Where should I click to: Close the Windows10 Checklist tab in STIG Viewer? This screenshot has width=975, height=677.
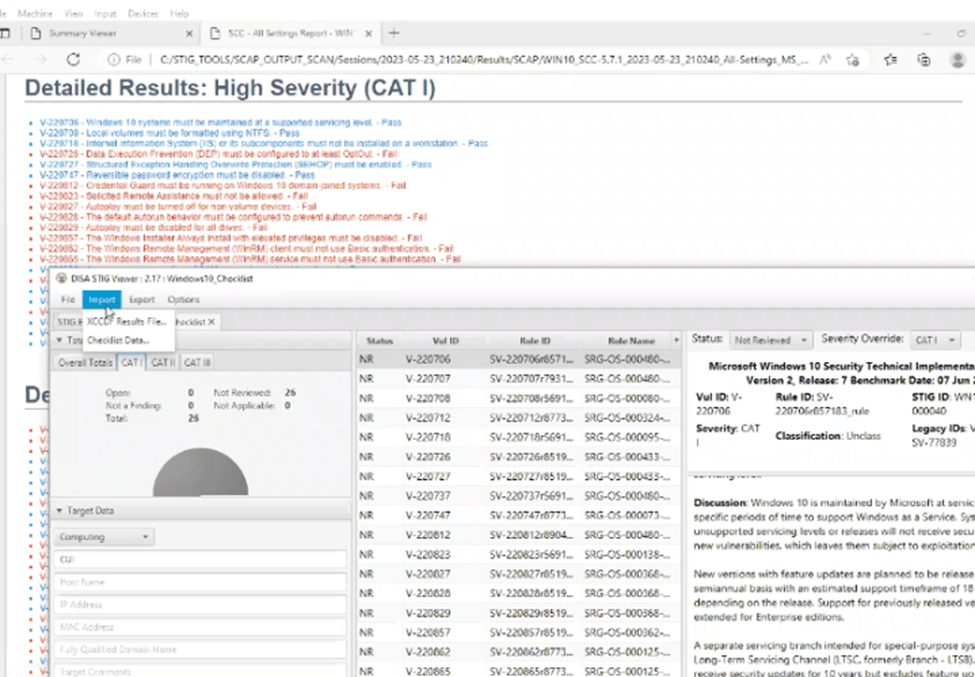tap(212, 322)
